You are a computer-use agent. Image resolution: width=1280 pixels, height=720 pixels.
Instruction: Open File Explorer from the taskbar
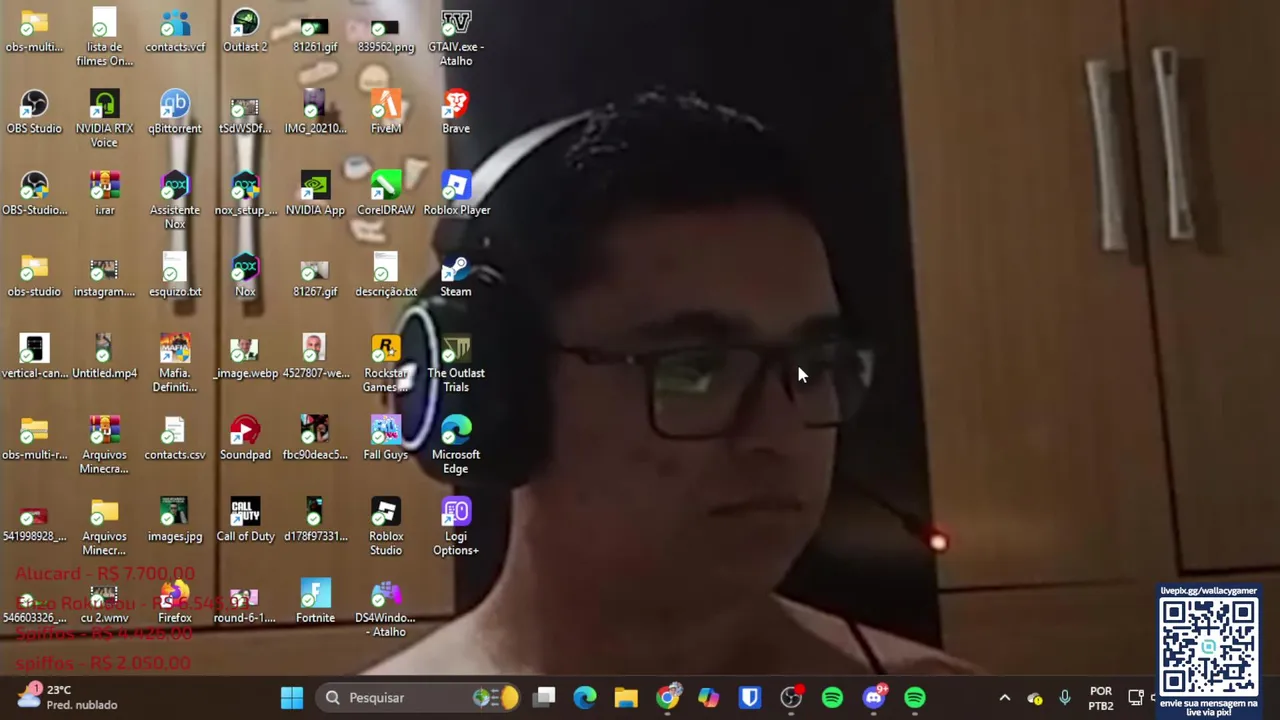(626, 697)
